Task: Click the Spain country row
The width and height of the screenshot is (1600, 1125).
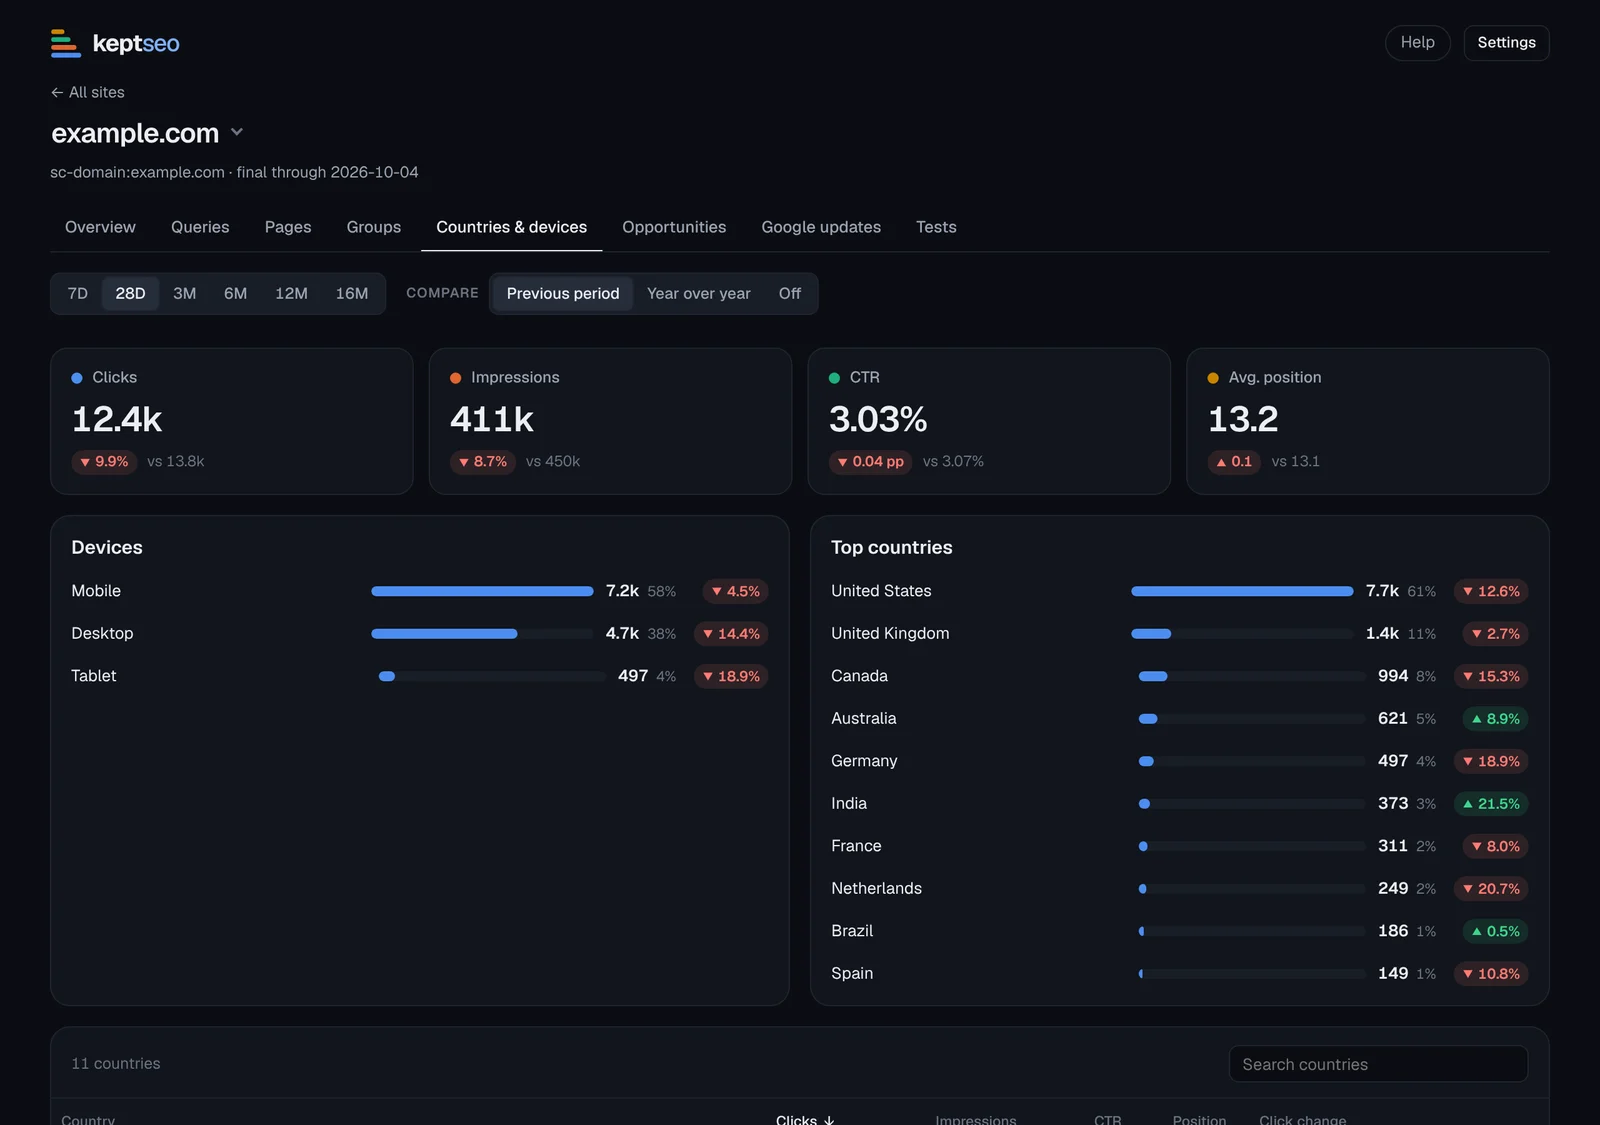Action: point(1180,973)
